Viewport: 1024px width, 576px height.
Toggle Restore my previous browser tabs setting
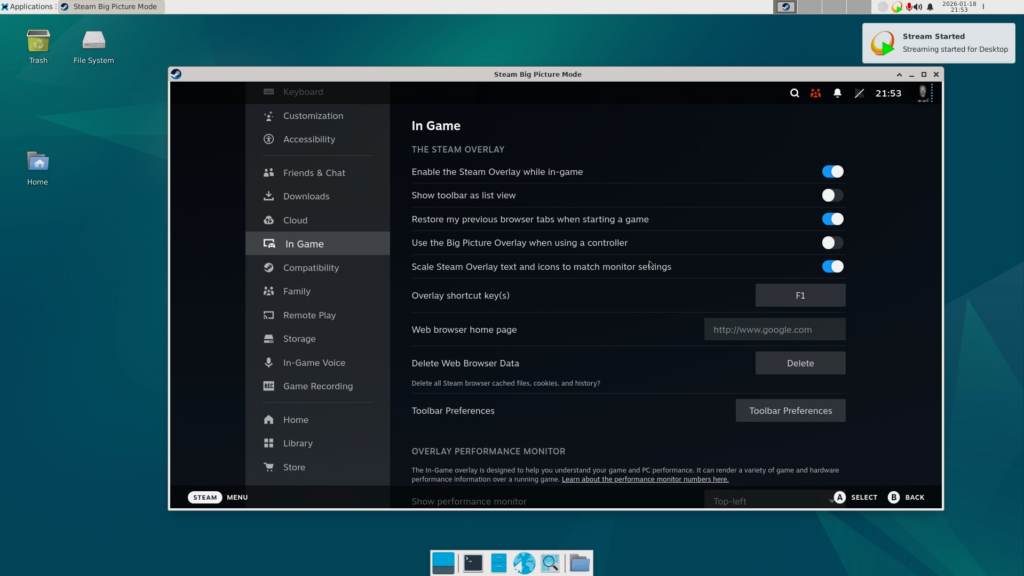[x=833, y=219]
